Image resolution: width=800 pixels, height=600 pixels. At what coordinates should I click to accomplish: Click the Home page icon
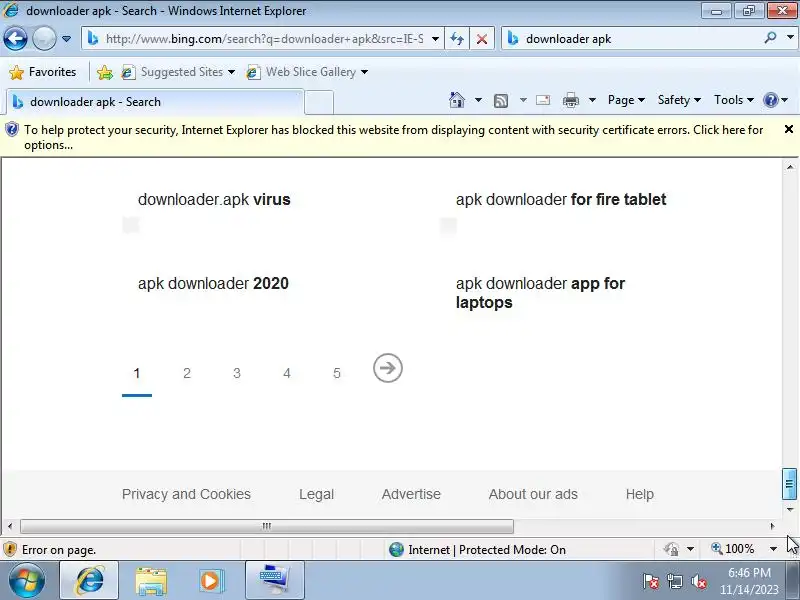tap(457, 100)
